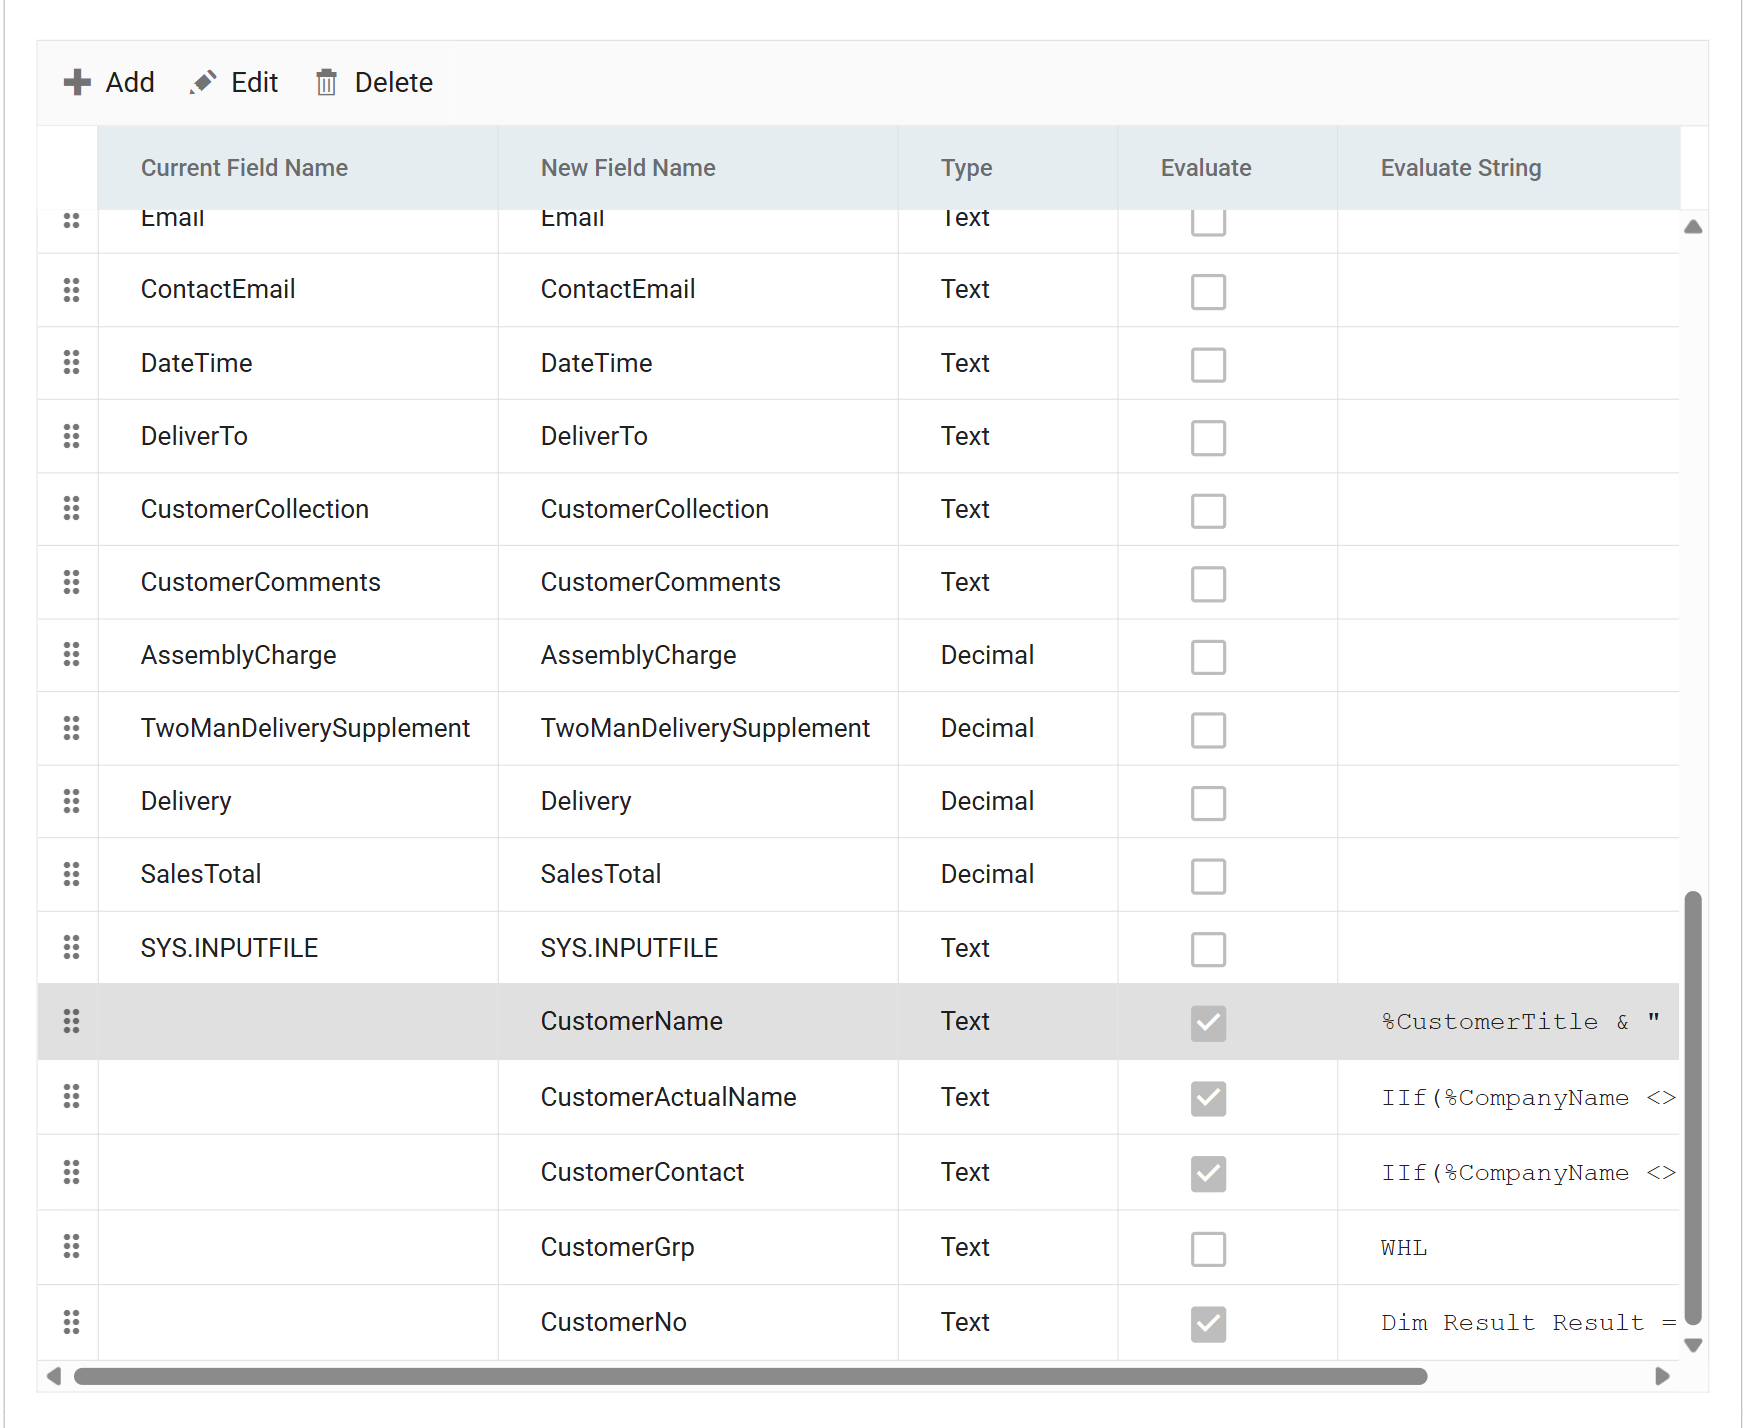The width and height of the screenshot is (1744, 1428).
Task: Click the Evaluate String column header
Action: (1509, 168)
